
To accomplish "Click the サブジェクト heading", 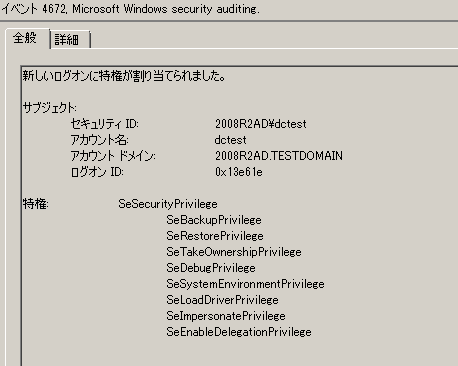I will tap(50, 108).
